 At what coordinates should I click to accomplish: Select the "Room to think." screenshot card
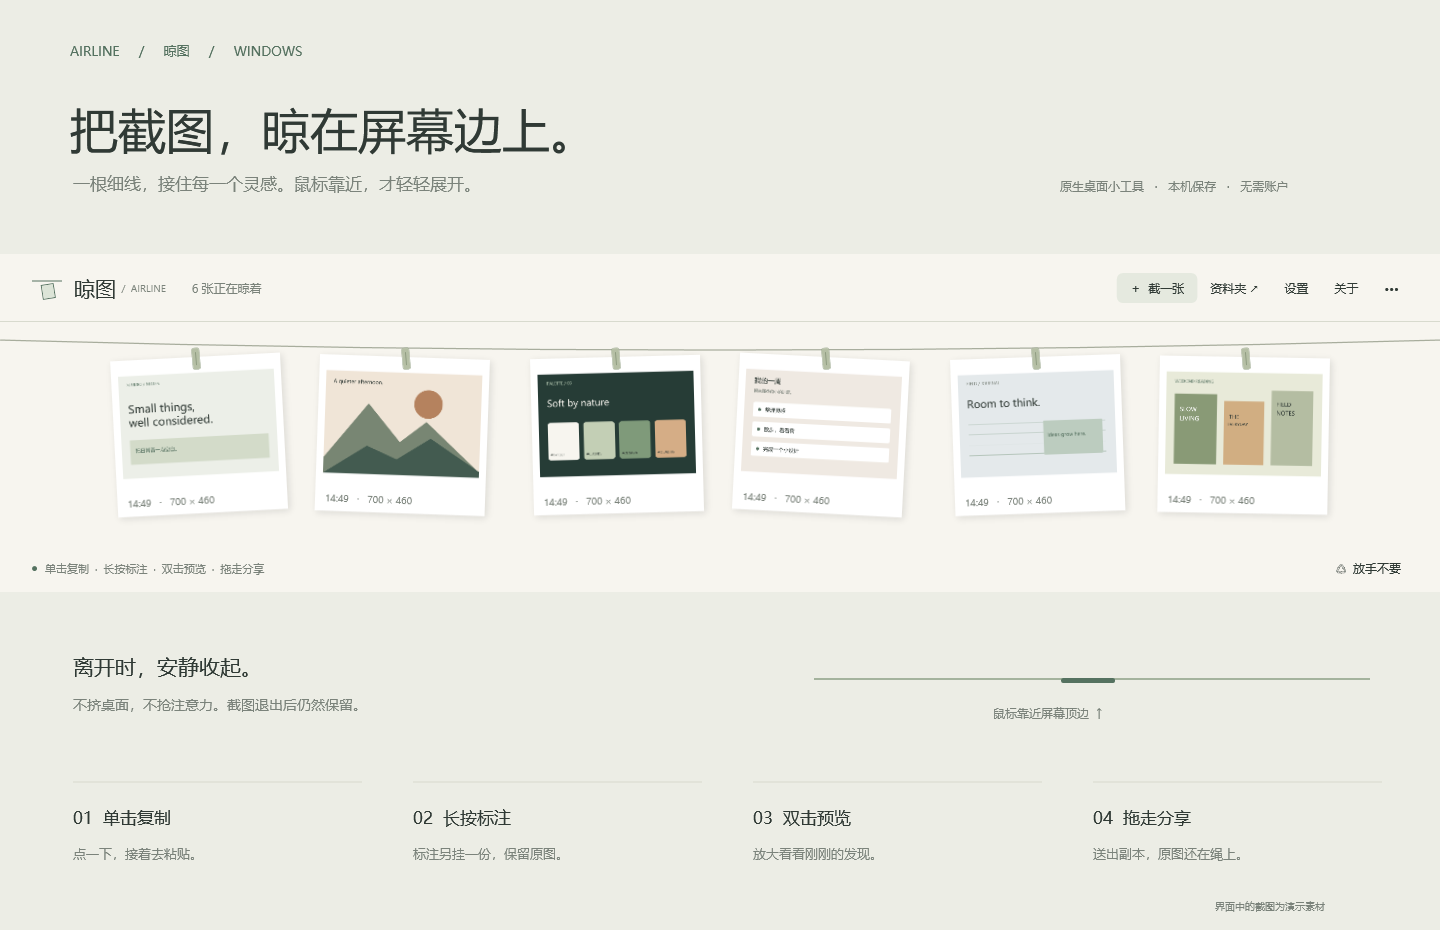1037,435
